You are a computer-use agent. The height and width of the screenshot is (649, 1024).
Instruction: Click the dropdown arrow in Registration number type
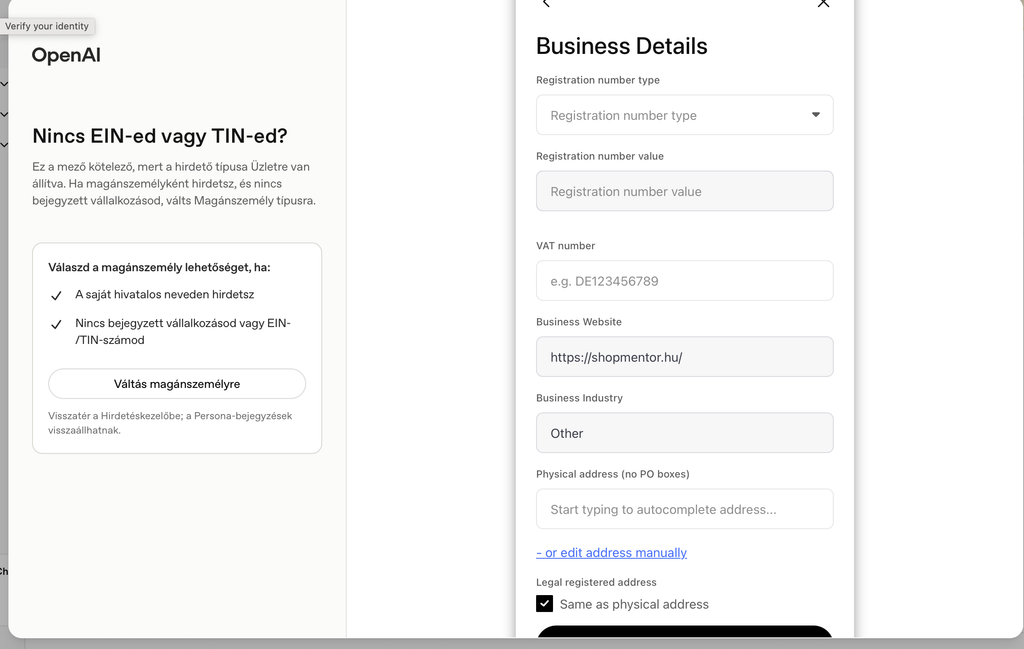pos(816,115)
